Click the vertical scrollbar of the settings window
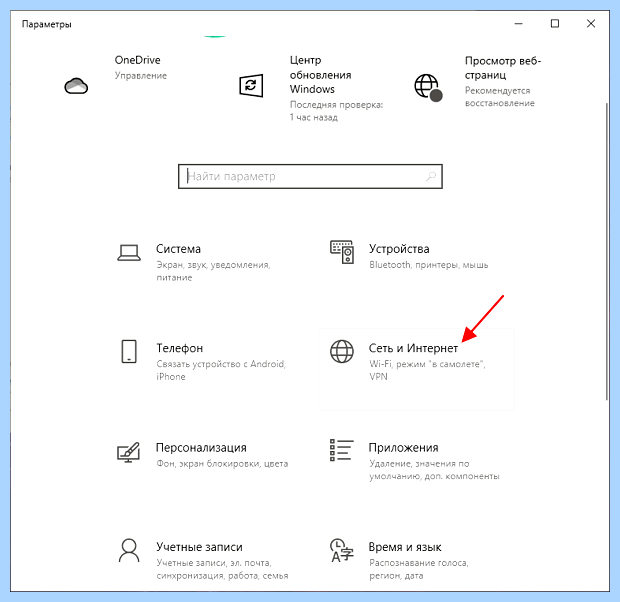 coord(607,251)
